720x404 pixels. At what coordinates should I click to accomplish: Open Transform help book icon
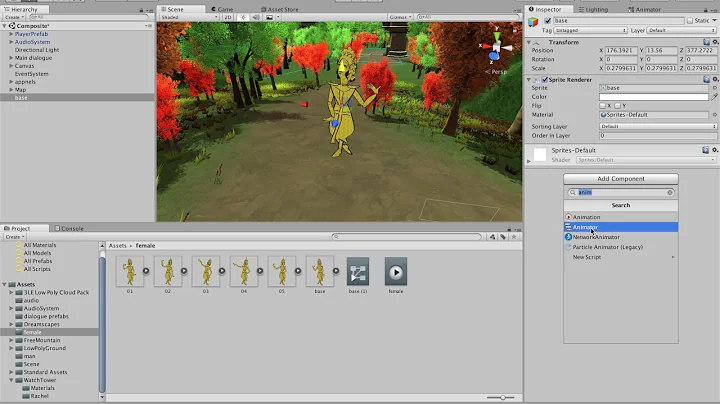click(x=706, y=42)
